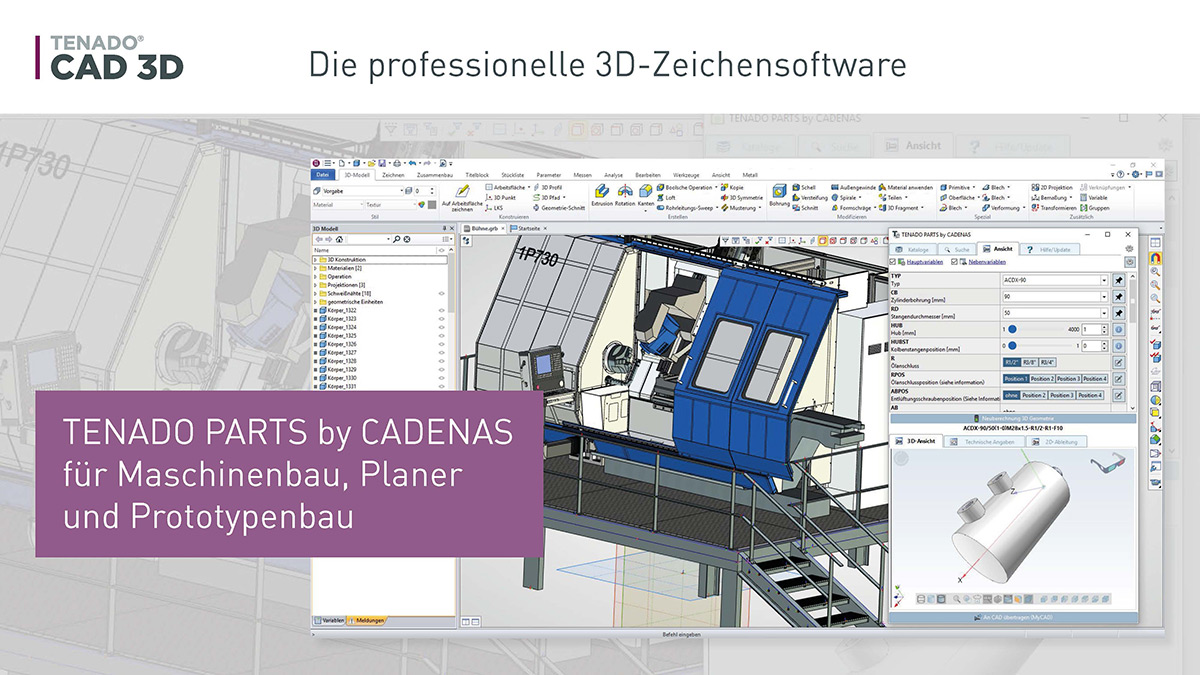1200x675 pixels.
Task: Select the 3D Profil tool
Action: tap(548, 187)
